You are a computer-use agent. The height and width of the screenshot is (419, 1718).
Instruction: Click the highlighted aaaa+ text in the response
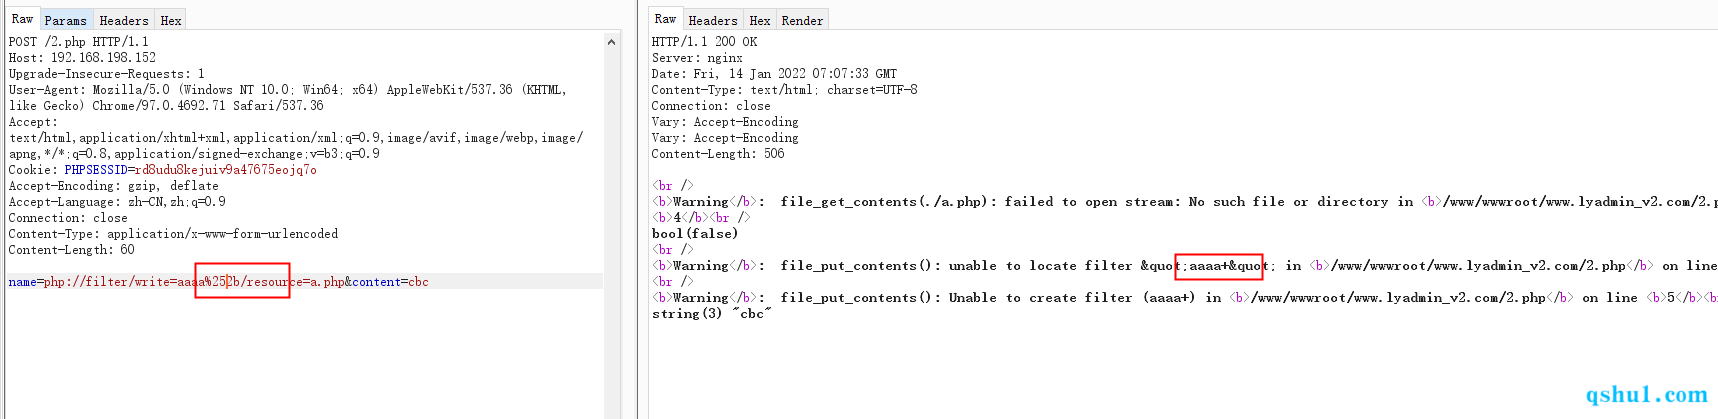[x=1209, y=266]
